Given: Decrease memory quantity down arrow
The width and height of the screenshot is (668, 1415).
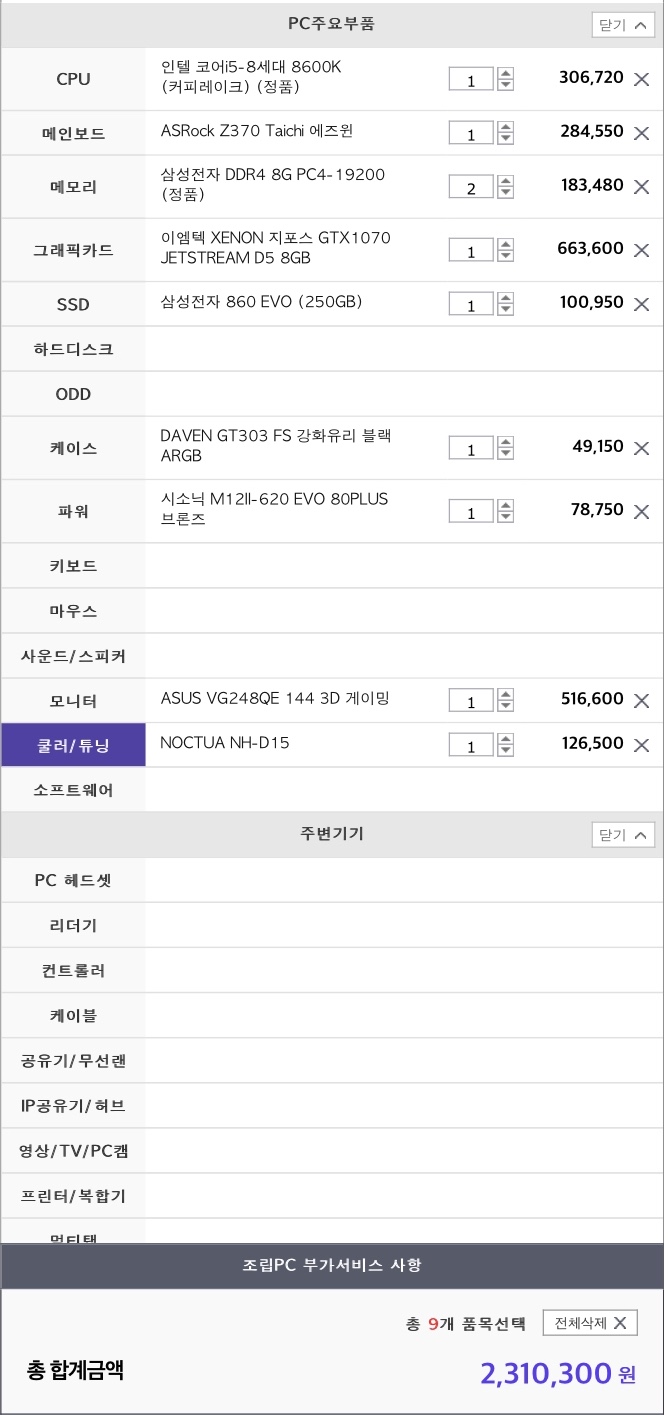Looking at the screenshot, I should coord(505,193).
